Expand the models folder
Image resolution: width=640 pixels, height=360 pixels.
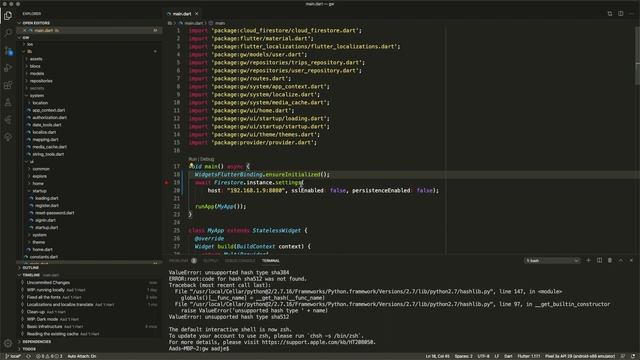click(x=36, y=73)
